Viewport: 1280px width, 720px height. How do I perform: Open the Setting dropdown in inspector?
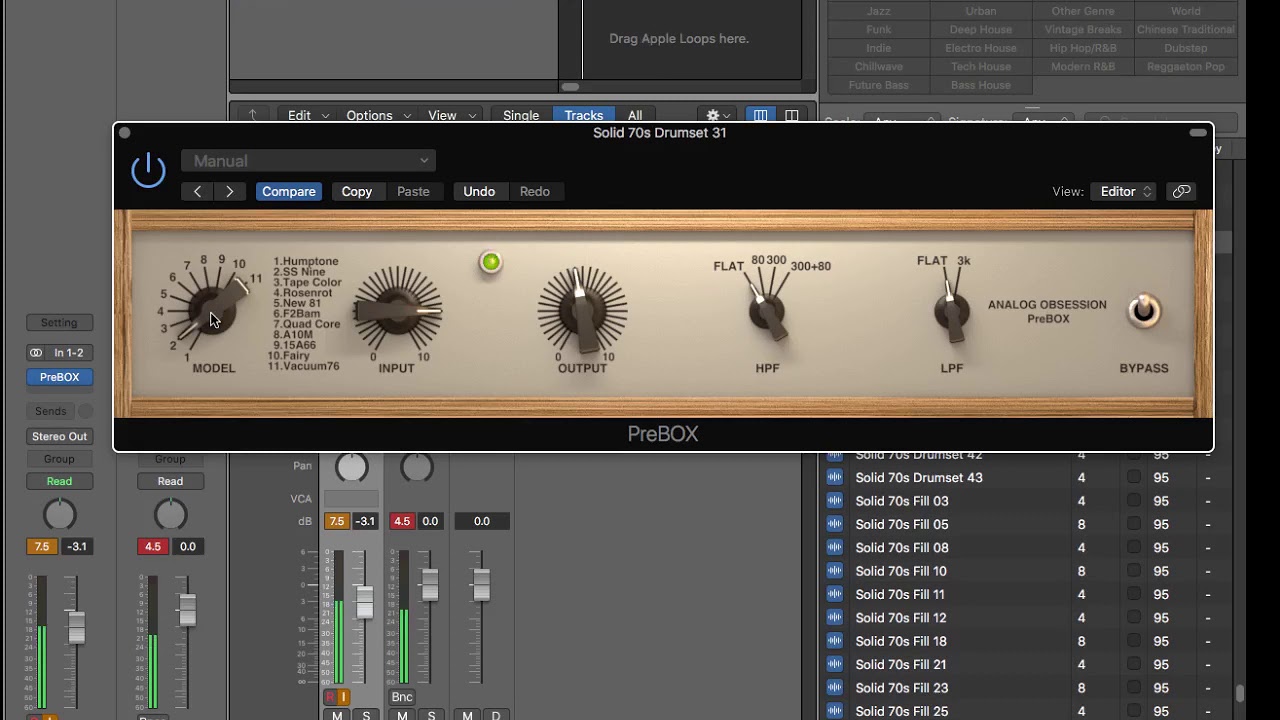pyautogui.click(x=59, y=323)
